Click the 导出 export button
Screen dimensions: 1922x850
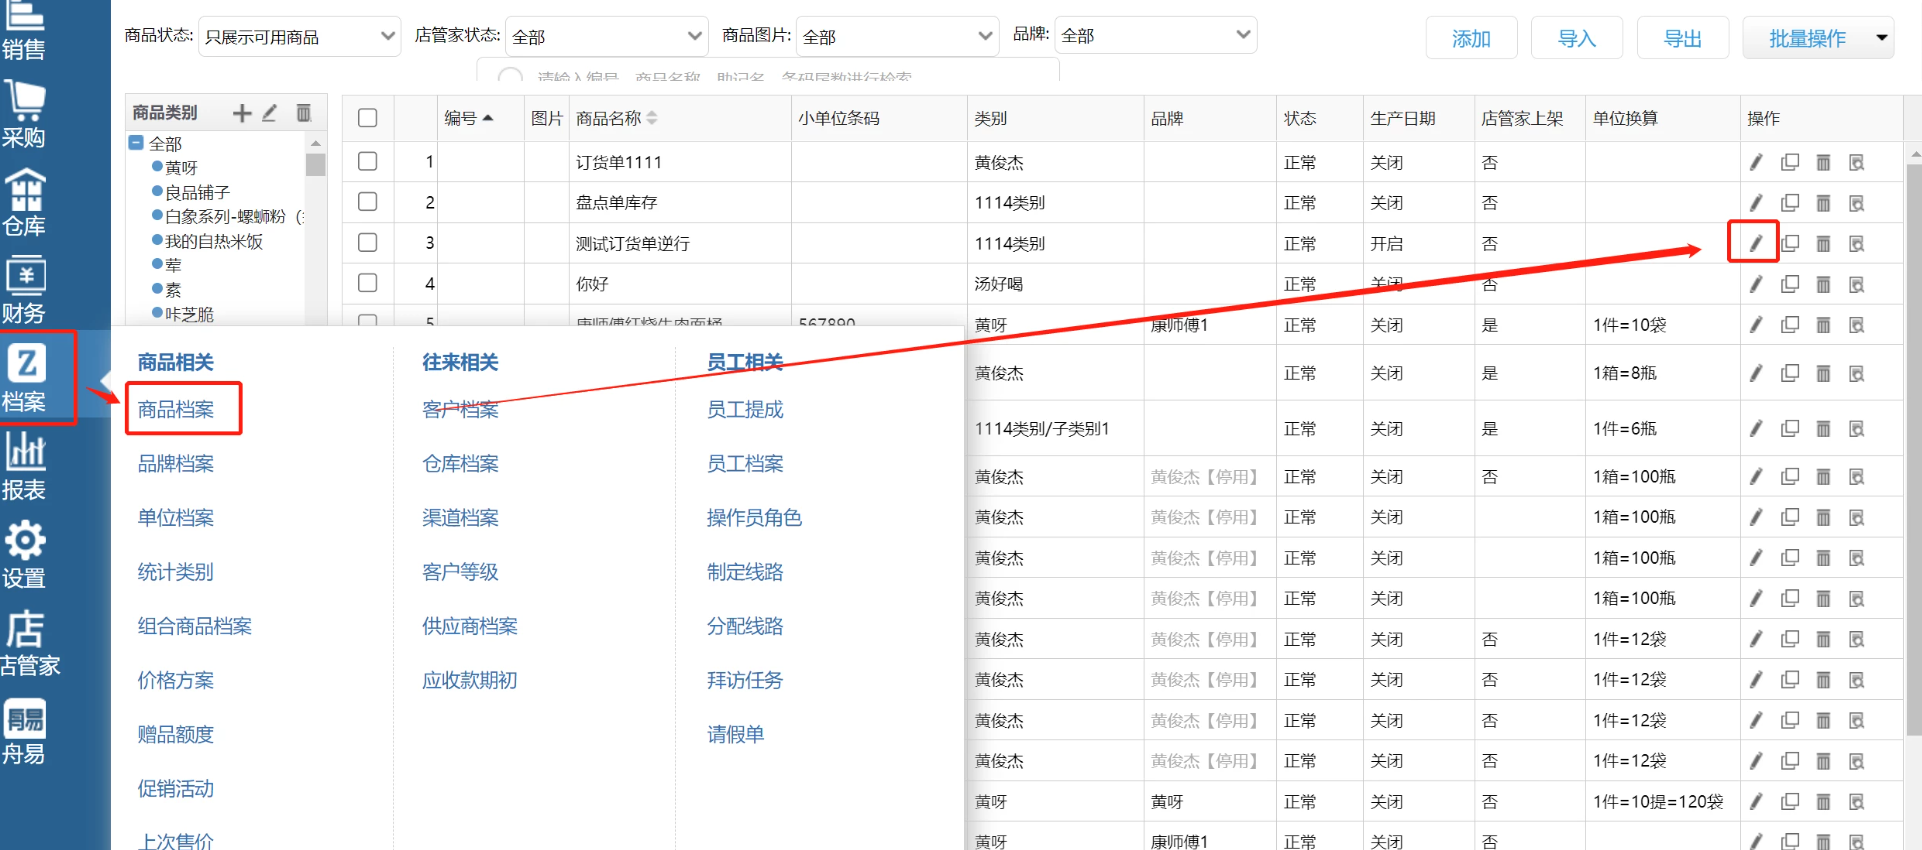[1682, 39]
